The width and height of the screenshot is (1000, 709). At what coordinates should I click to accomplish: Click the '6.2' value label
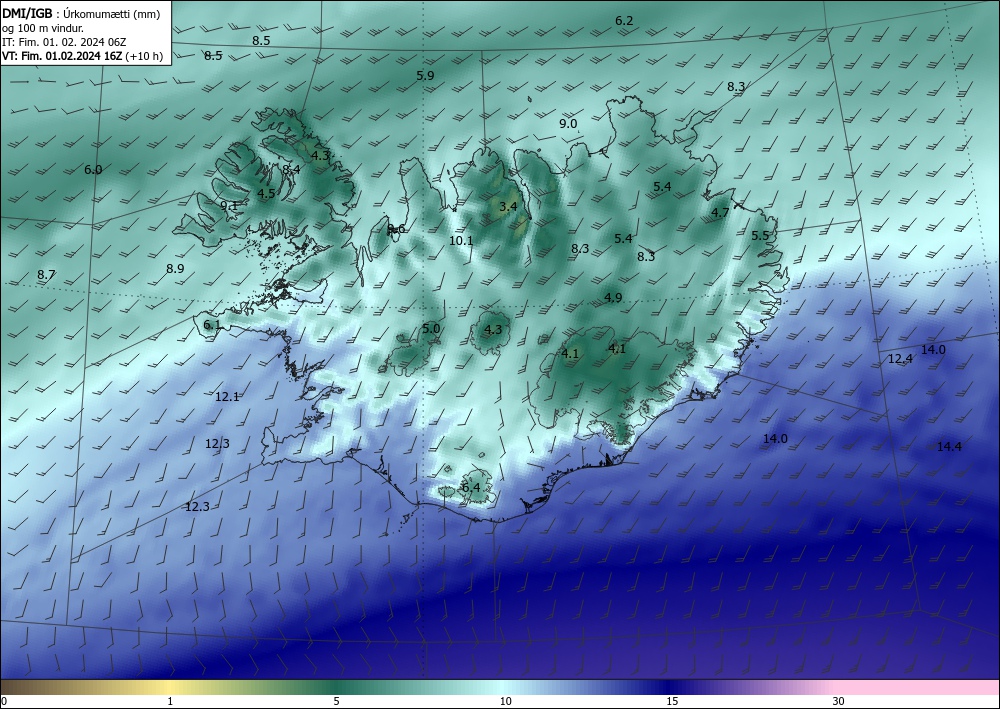pyautogui.click(x=624, y=21)
